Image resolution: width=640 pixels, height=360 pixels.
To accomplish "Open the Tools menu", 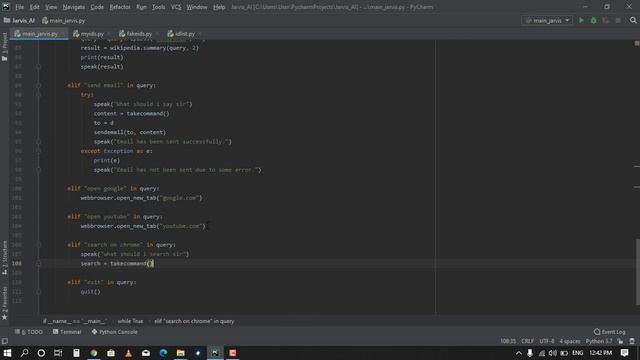I will [158, 7].
